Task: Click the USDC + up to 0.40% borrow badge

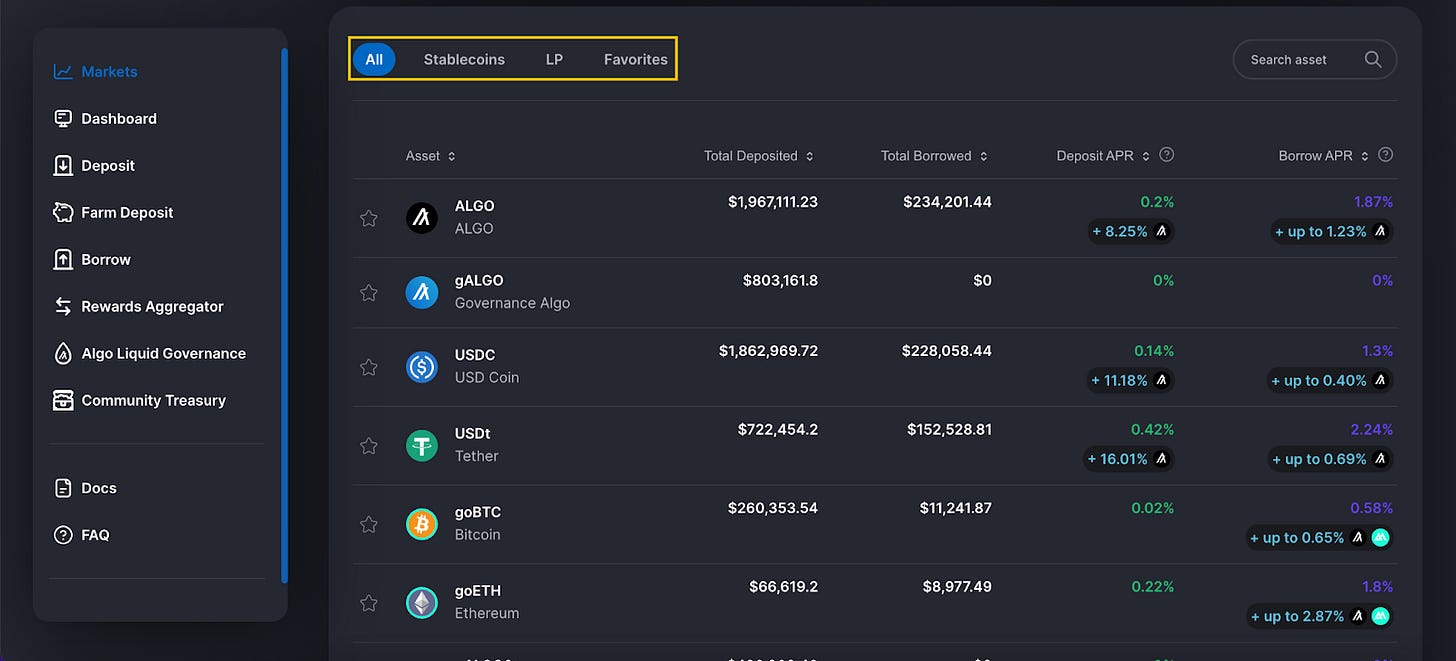Action: [x=1330, y=380]
